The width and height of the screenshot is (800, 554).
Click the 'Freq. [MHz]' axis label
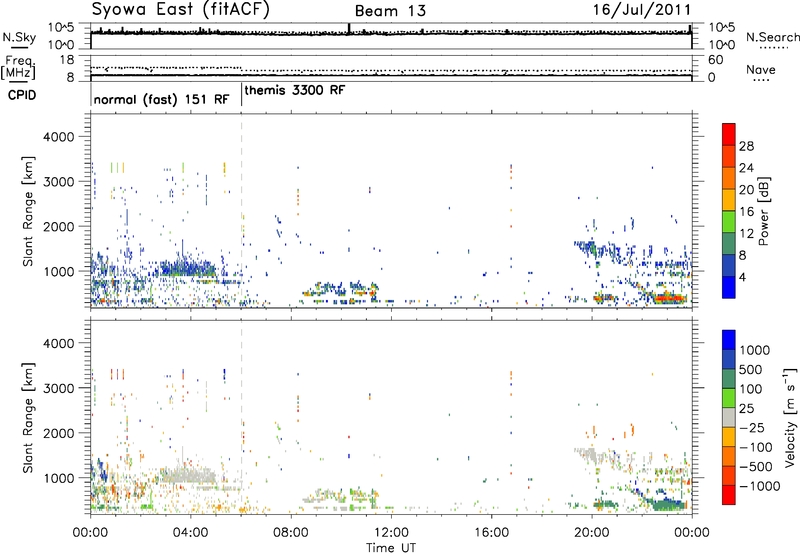(18, 67)
